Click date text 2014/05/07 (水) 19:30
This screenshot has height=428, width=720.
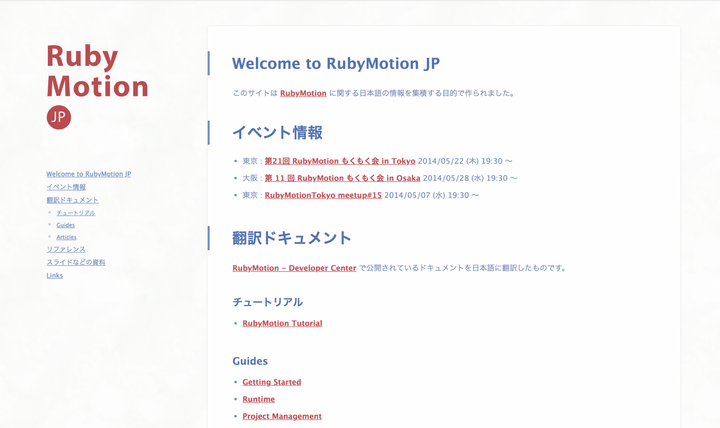coord(427,195)
